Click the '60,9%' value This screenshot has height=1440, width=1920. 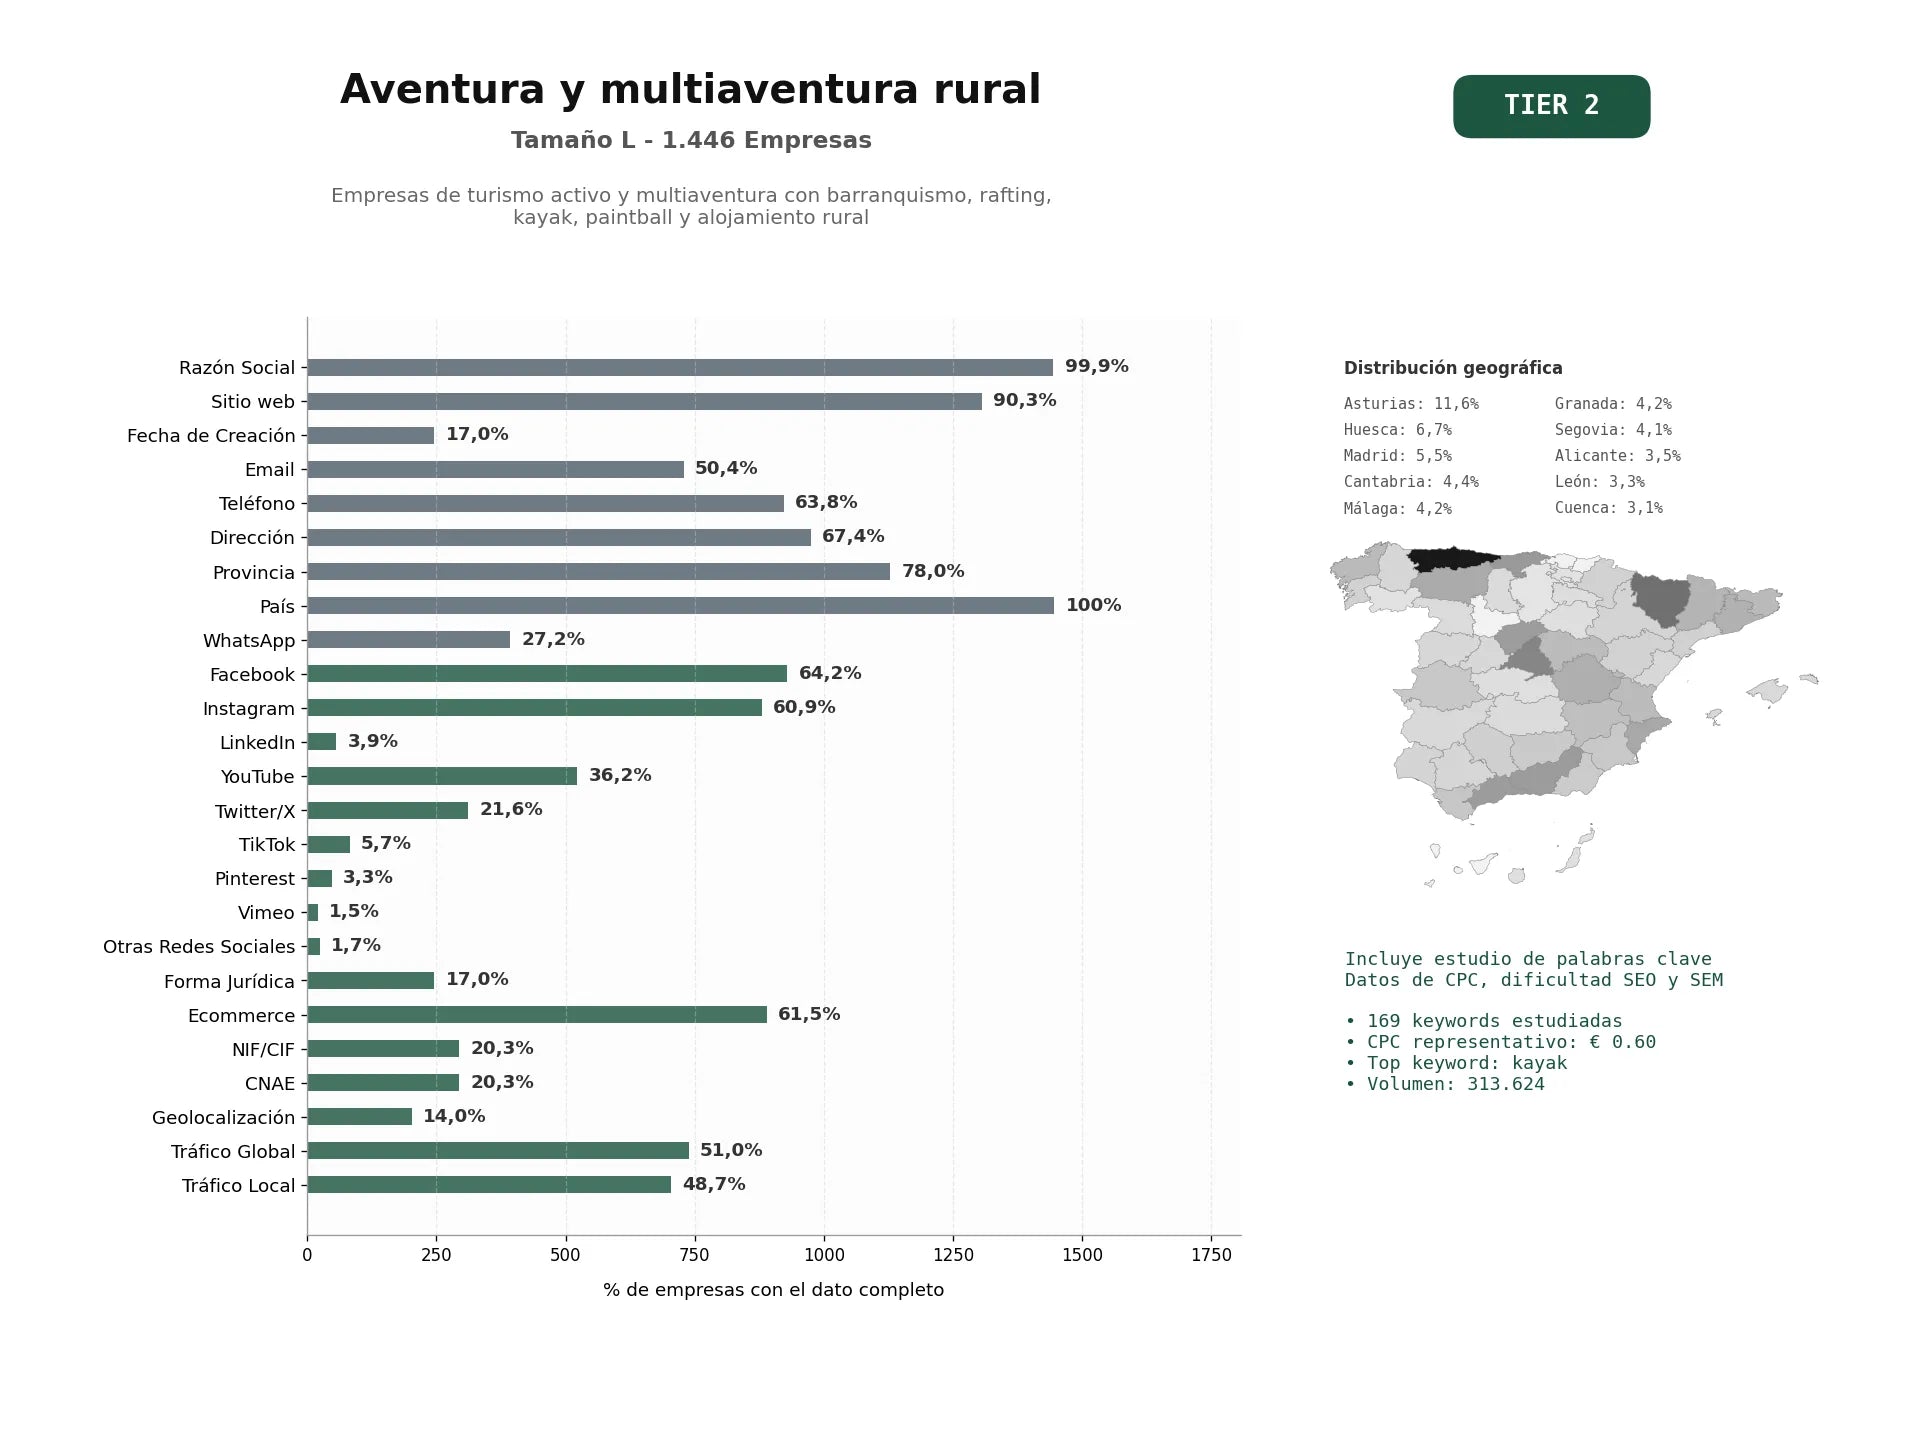804,707
